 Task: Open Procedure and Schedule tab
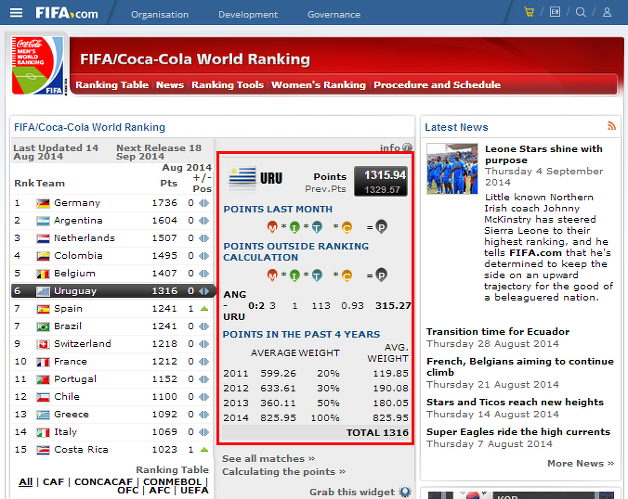point(437,85)
